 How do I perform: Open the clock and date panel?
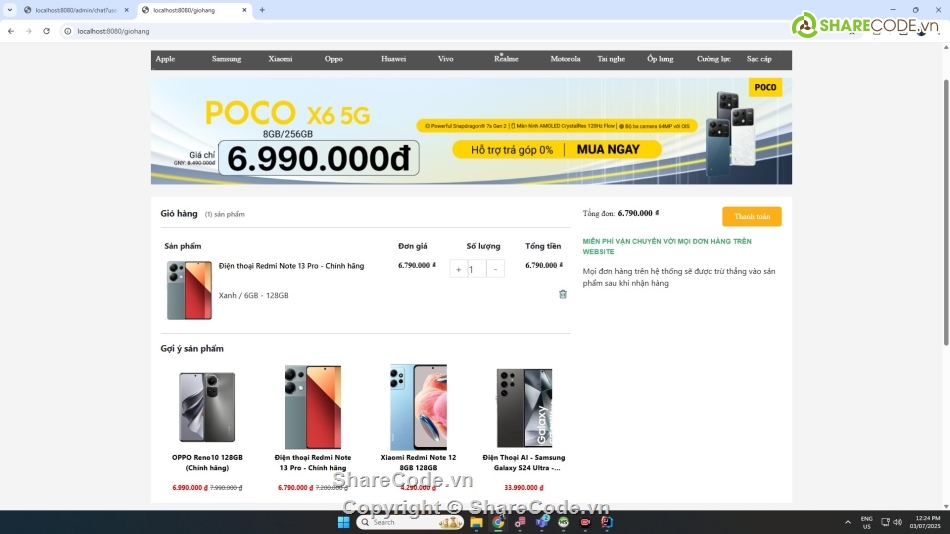tap(925, 522)
